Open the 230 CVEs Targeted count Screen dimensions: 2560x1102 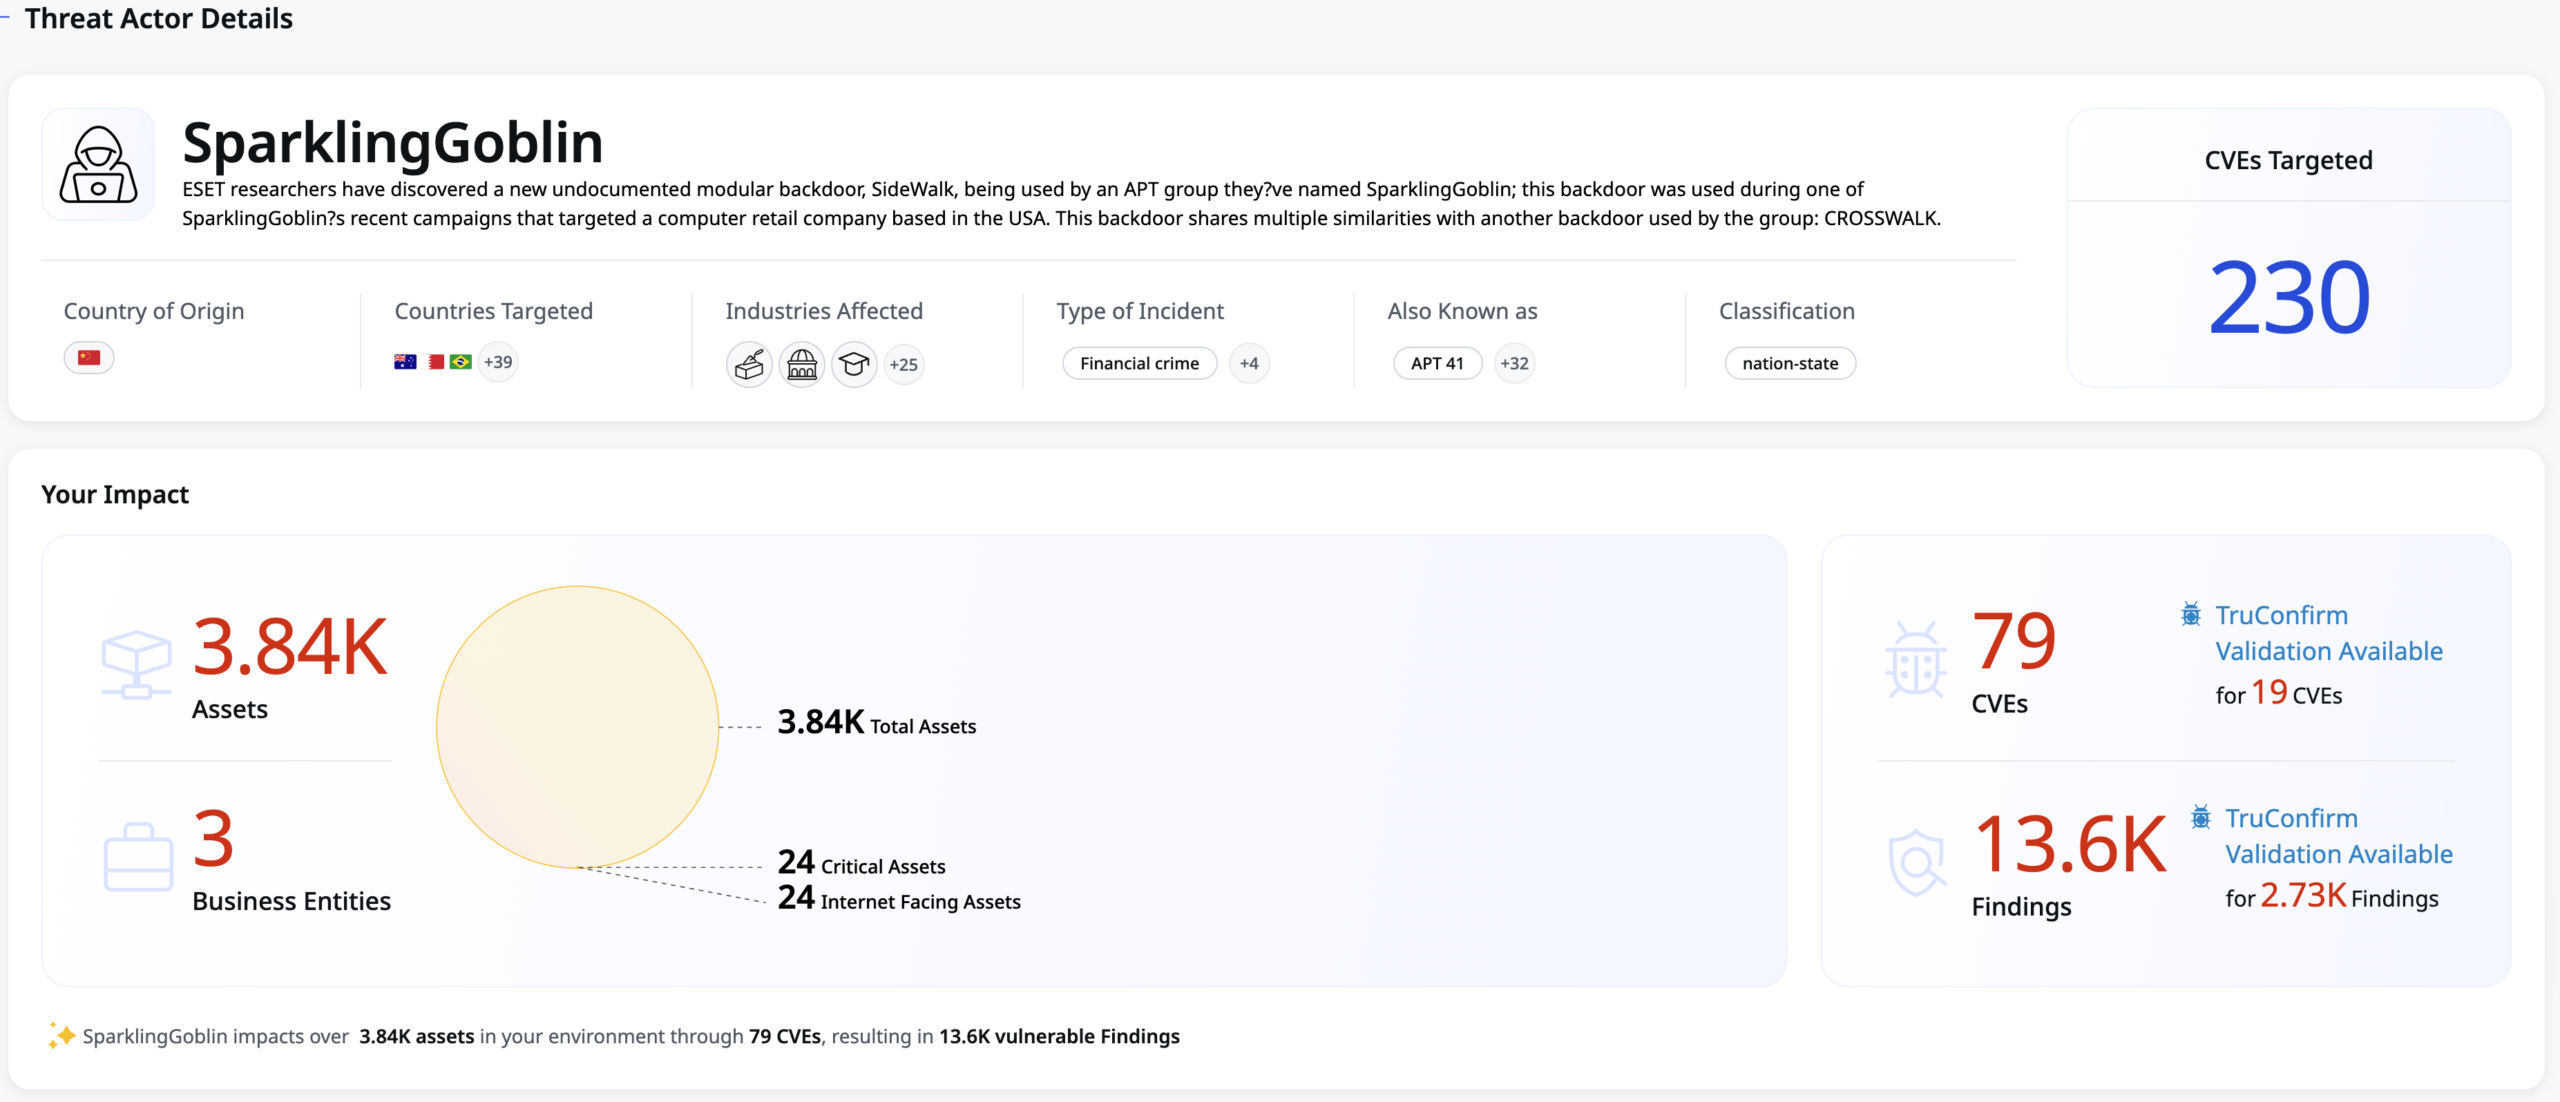(x=2288, y=297)
